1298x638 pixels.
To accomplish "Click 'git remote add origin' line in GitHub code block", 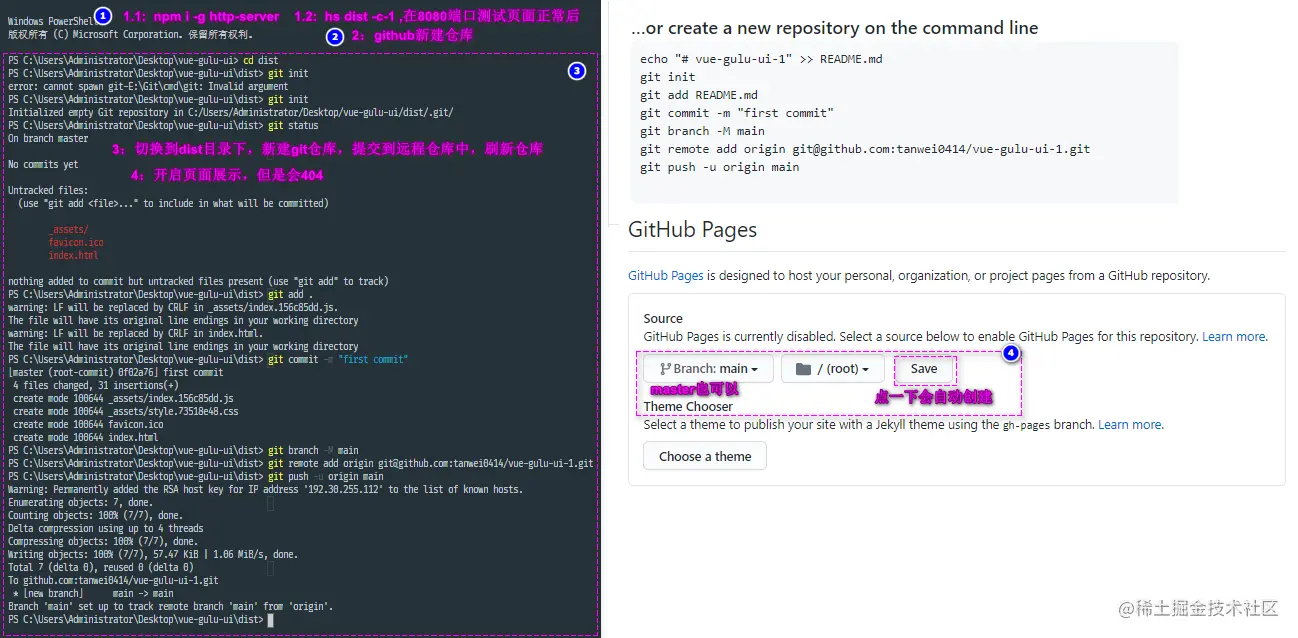I will 865,149.
